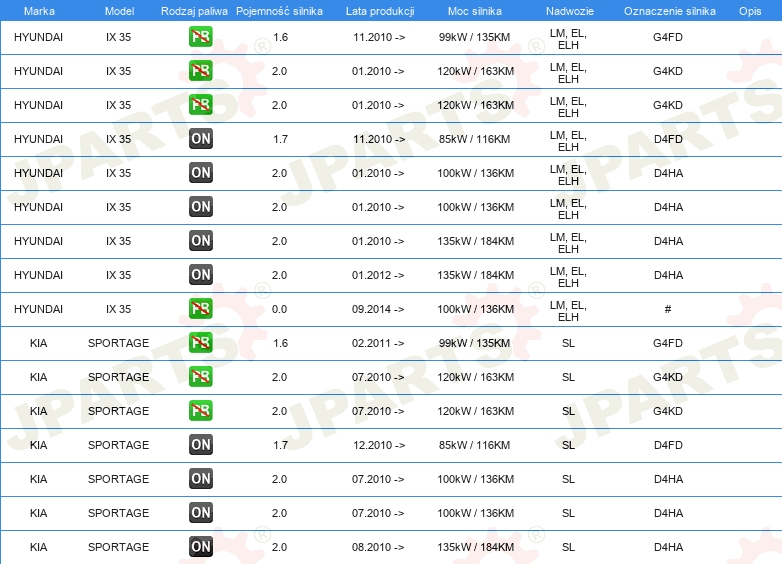Screen dimensions: 782x564
Task: Click the ON icon in Hyundai 01.2012 row
Action: 200,275
